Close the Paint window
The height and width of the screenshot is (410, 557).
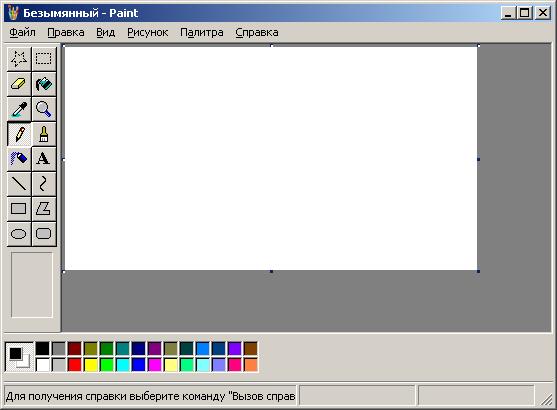pos(543,13)
